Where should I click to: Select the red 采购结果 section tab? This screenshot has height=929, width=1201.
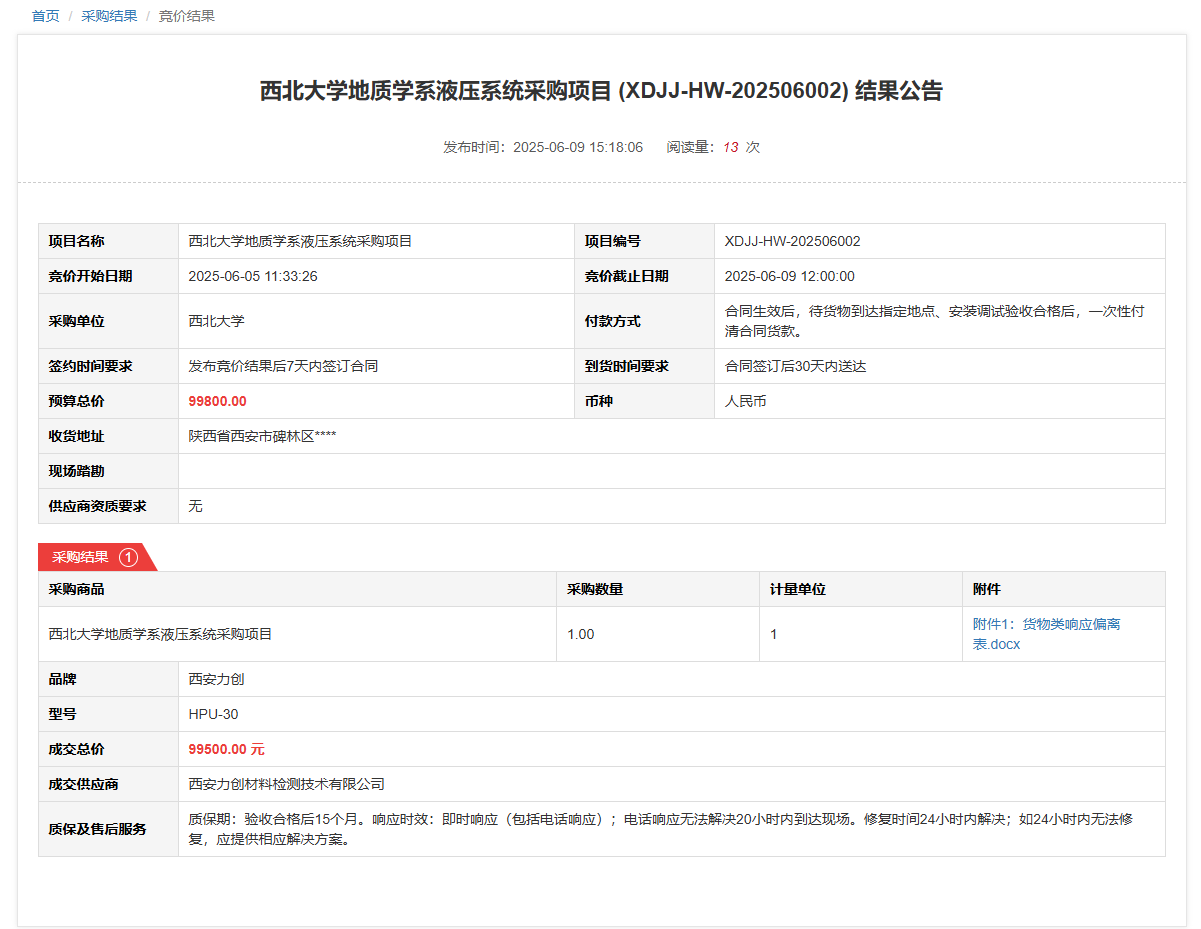(x=81, y=557)
